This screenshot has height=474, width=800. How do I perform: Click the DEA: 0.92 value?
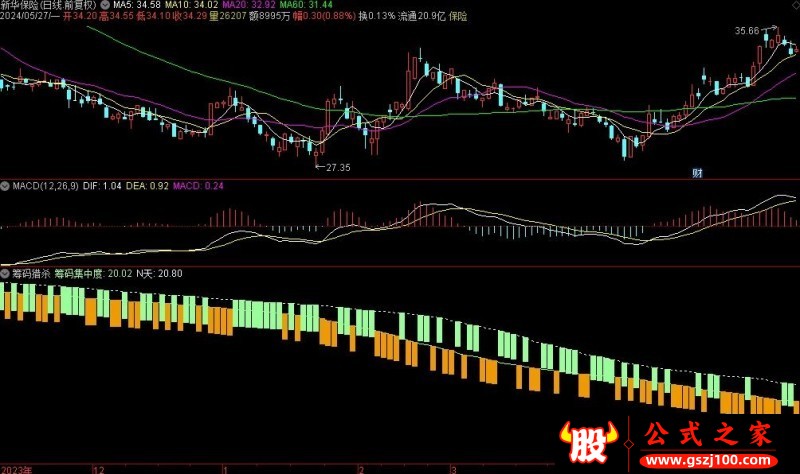point(147,186)
